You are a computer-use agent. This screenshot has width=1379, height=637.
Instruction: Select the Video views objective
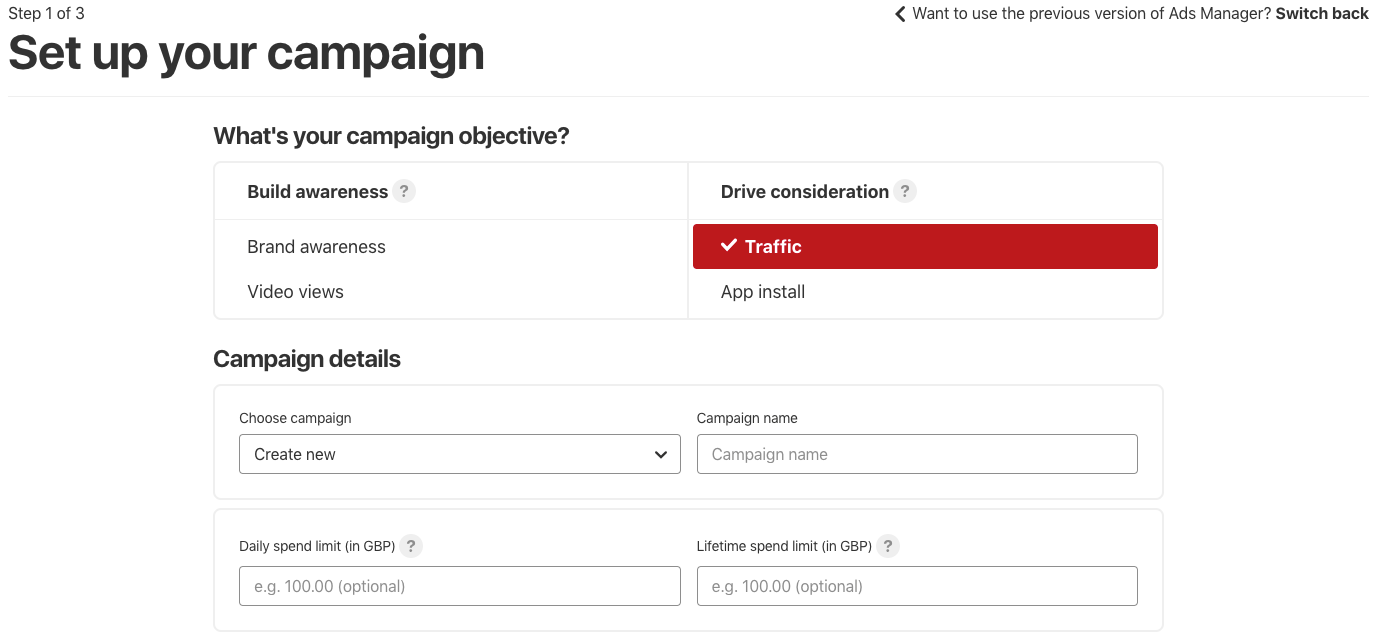click(x=295, y=292)
